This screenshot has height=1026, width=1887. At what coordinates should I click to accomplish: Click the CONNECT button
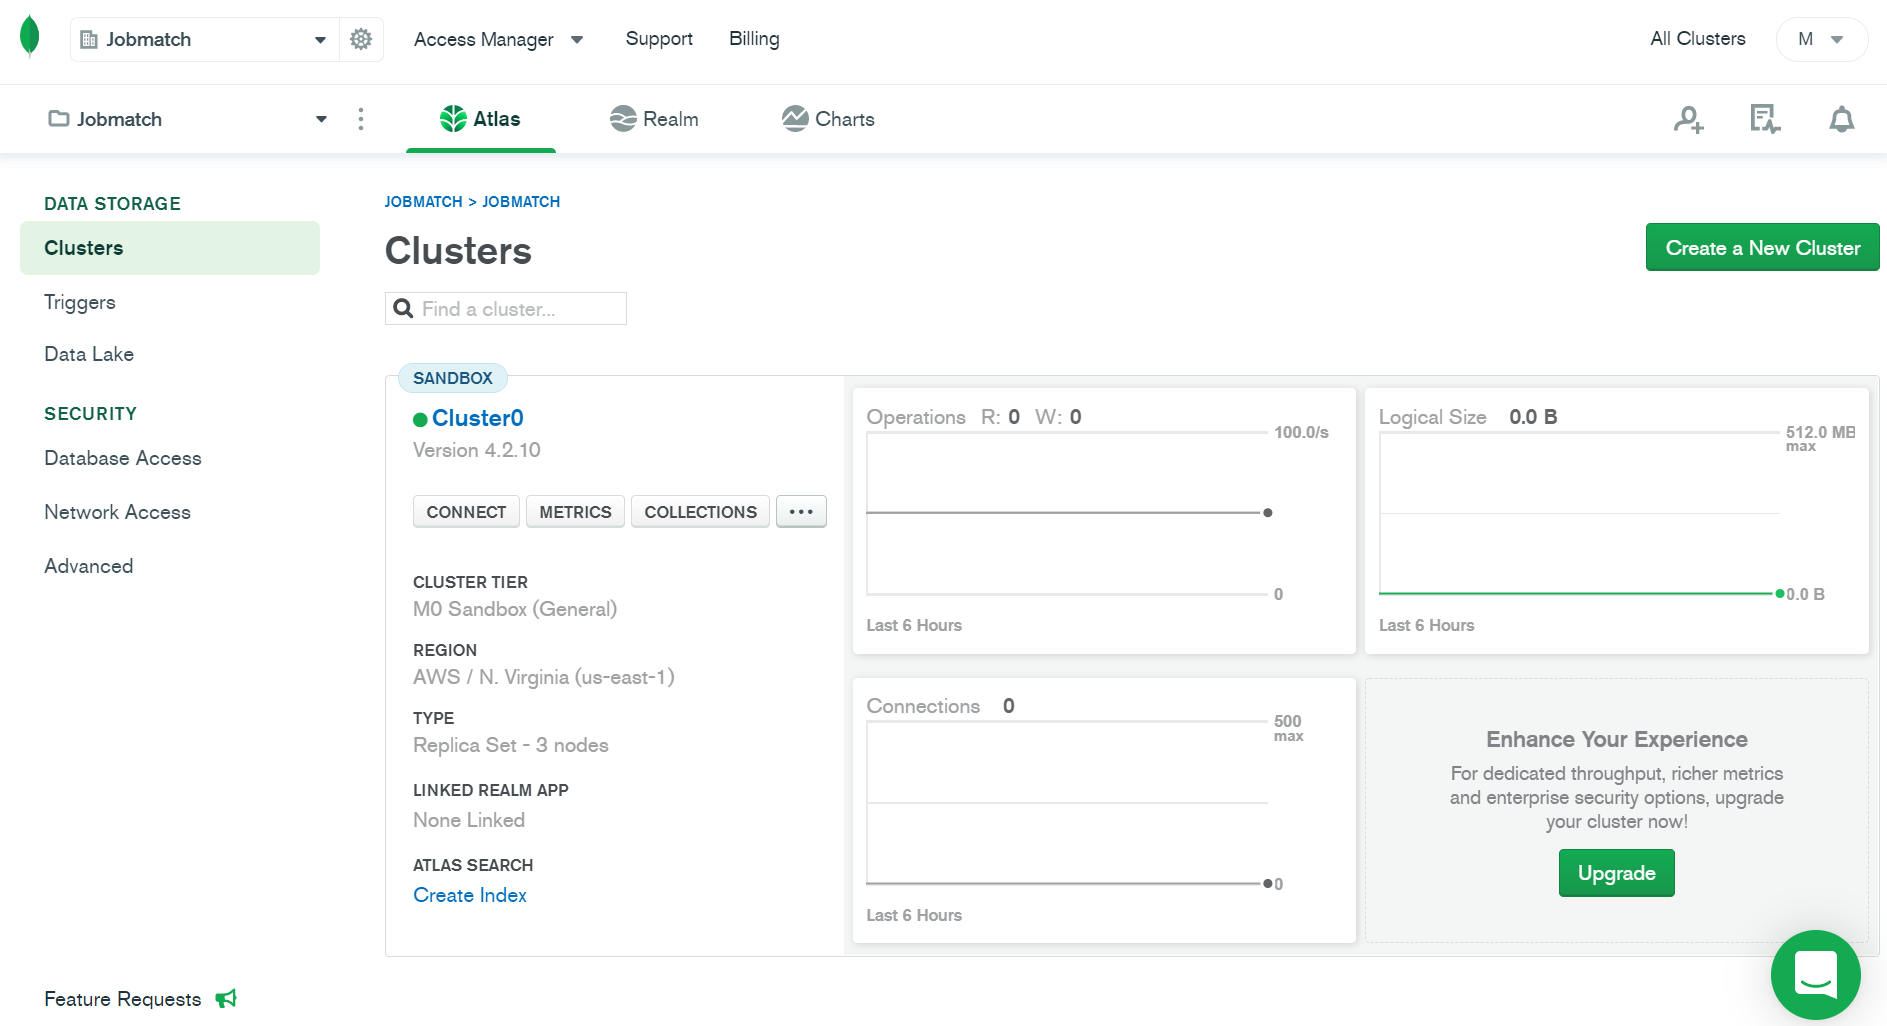[x=466, y=511]
